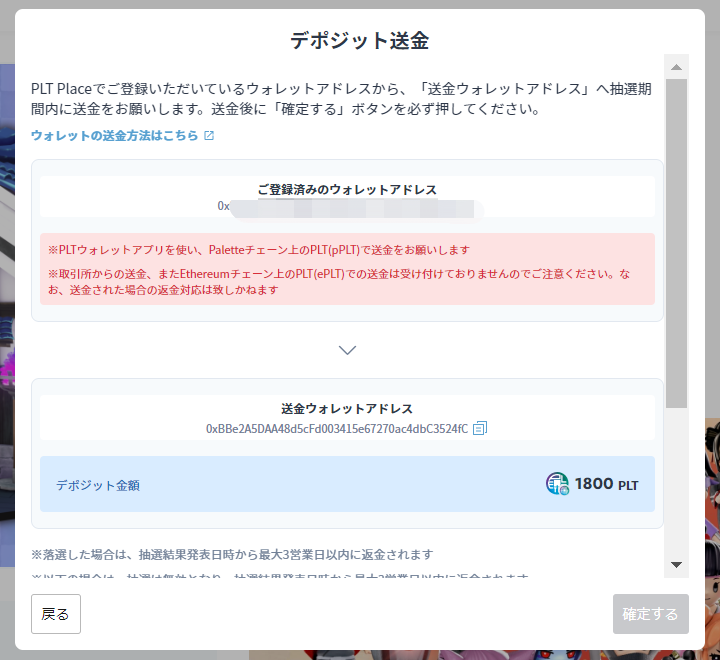This screenshot has height=660, width=720.
Task: Click the down chevron between wallet address cards
Action: (x=347, y=350)
